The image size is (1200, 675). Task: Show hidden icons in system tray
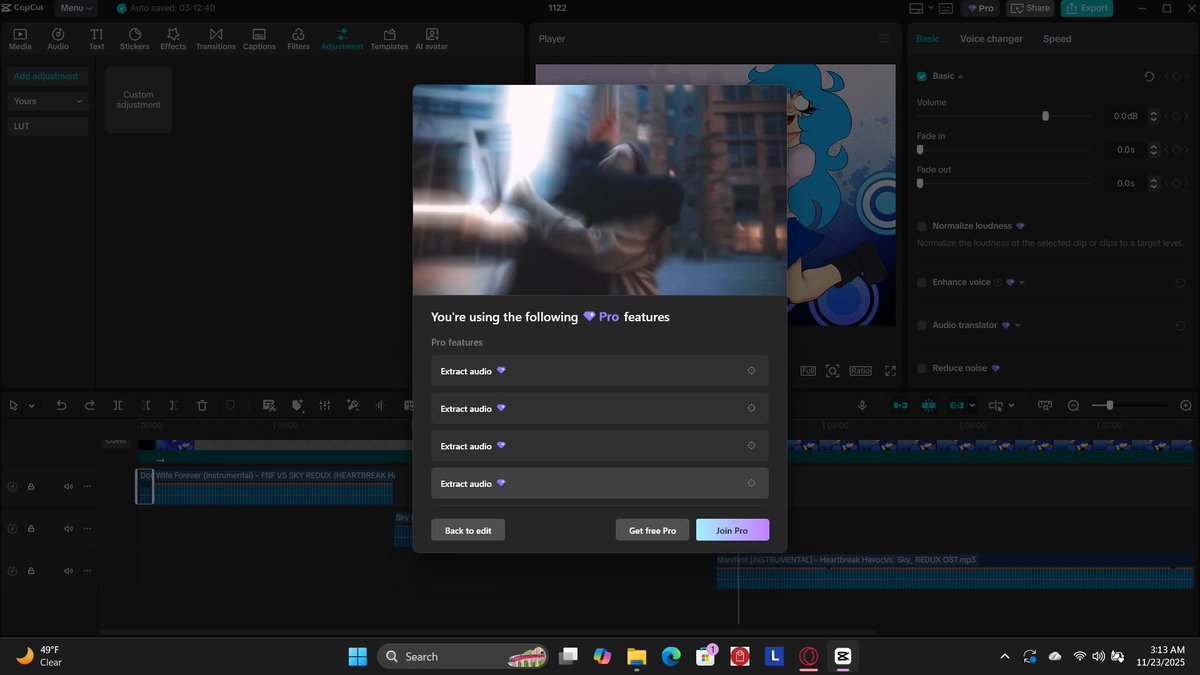click(x=1005, y=656)
